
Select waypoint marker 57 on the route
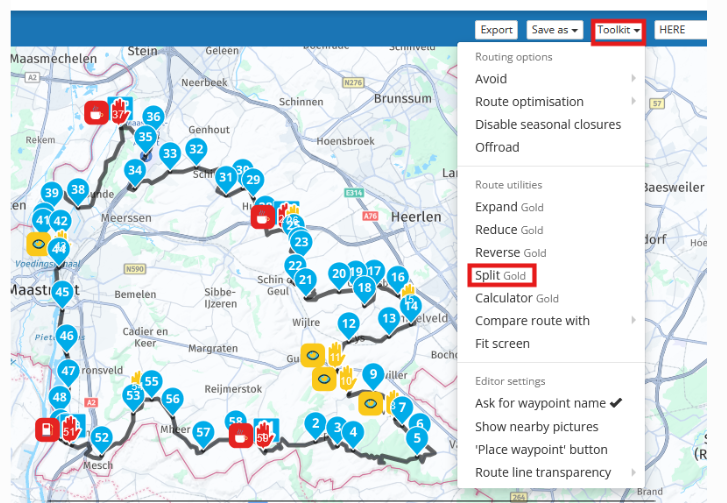click(204, 432)
